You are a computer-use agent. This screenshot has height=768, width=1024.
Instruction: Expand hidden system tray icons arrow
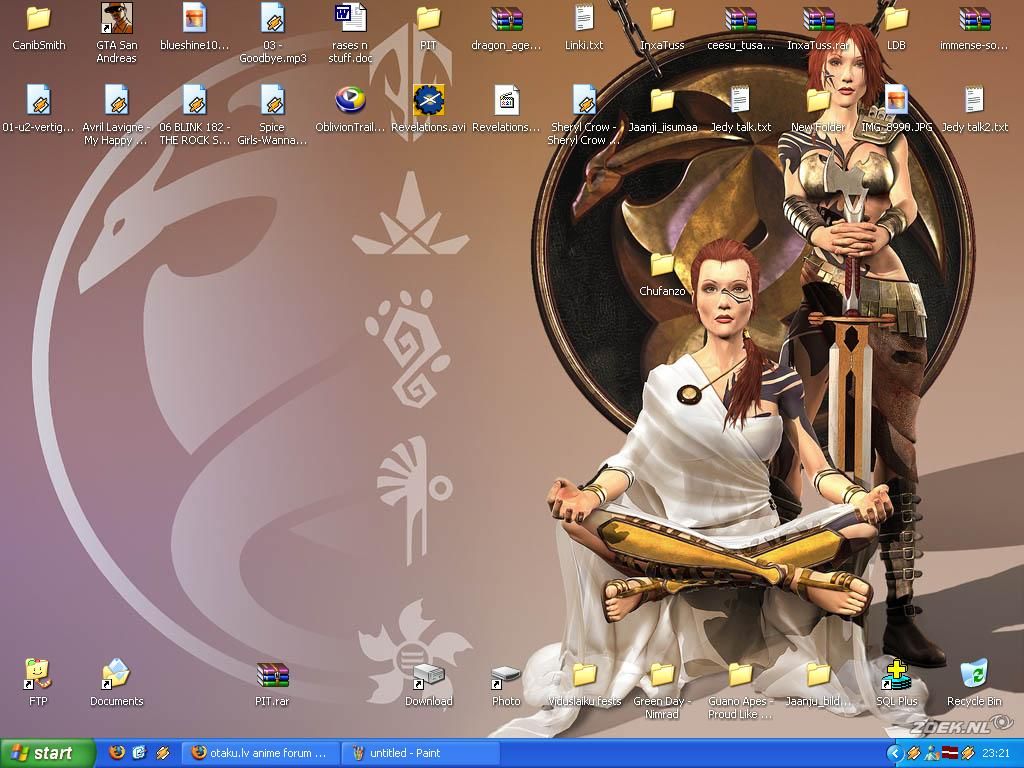[895, 754]
